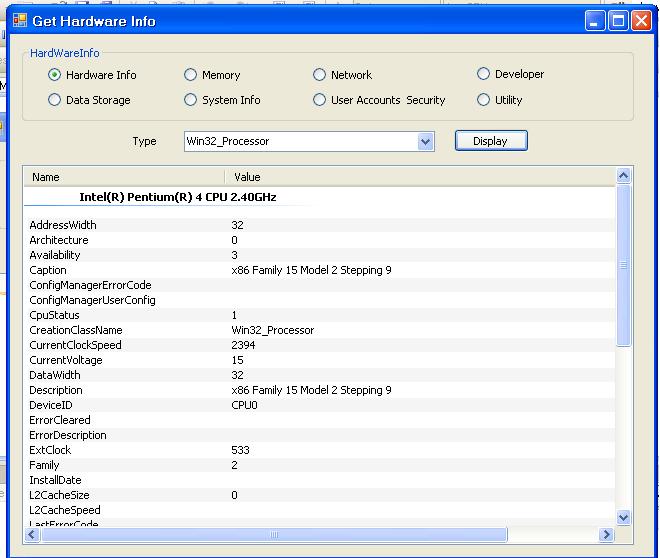Click the scroll down arrow in list

pos(623,517)
